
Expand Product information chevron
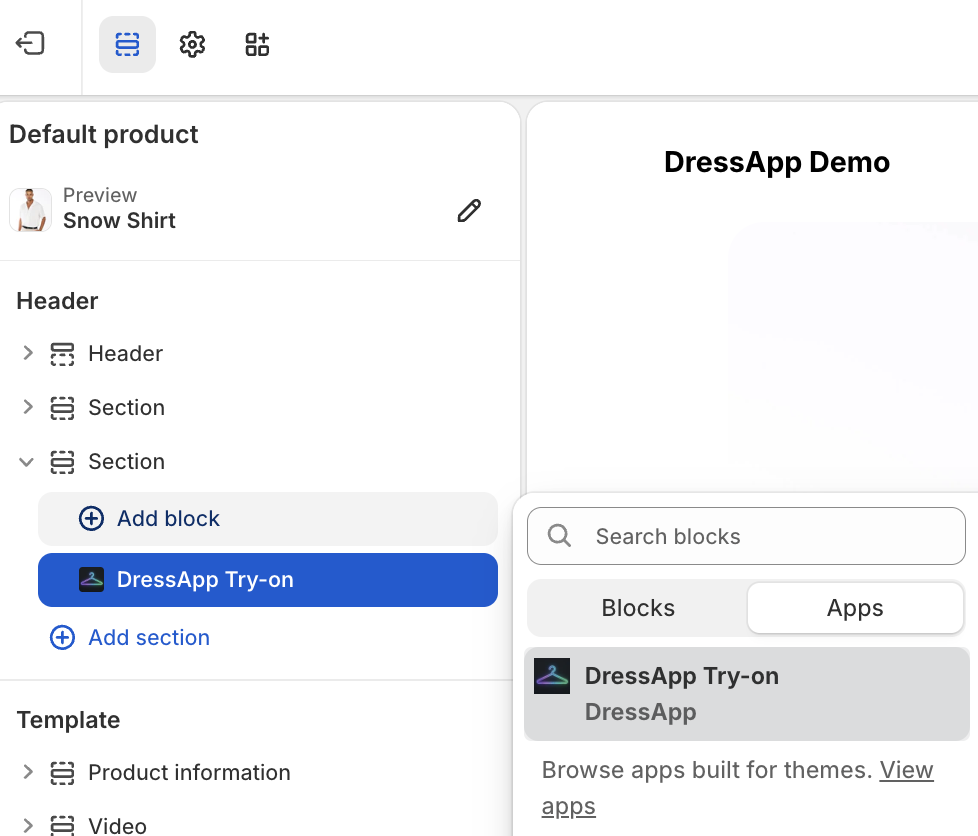point(27,772)
